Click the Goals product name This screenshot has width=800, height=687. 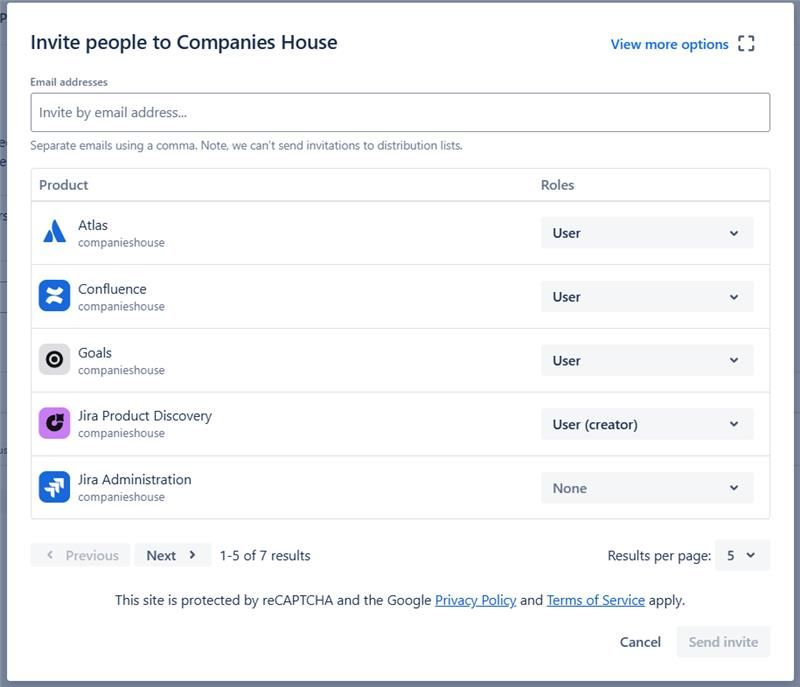click(x=95, y=353)
